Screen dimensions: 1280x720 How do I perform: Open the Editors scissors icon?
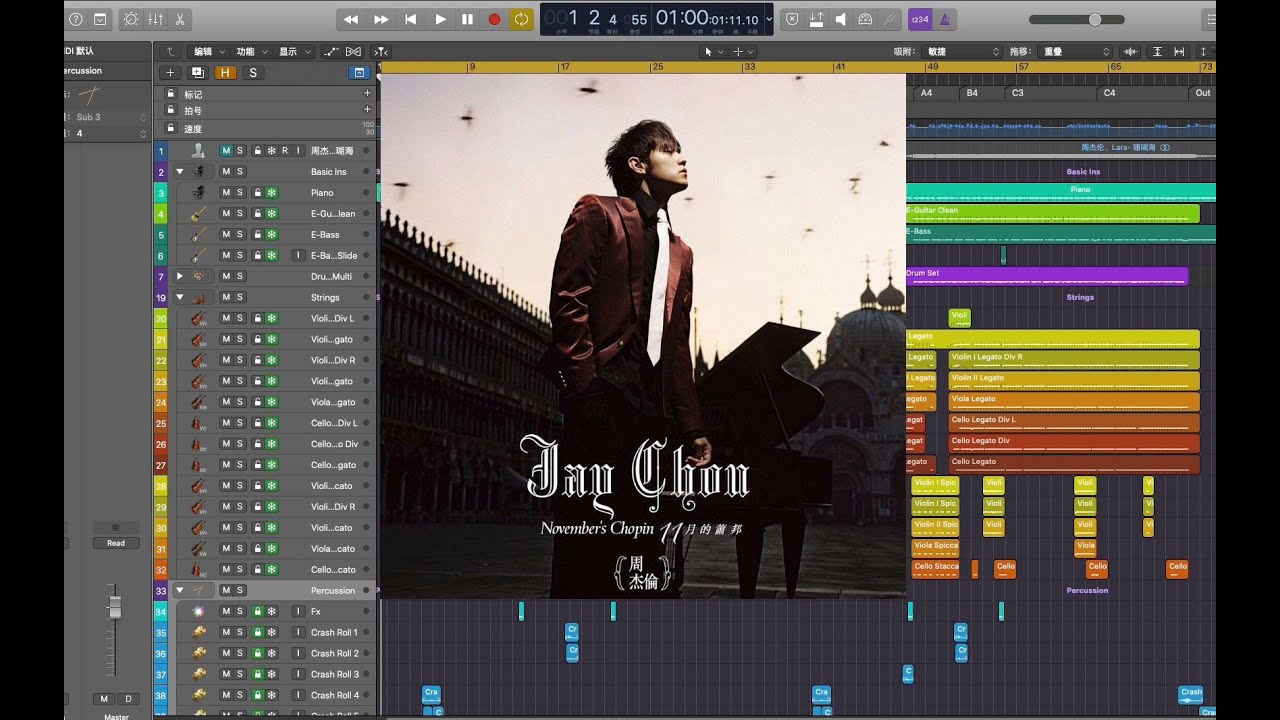[x=180, y=19]
